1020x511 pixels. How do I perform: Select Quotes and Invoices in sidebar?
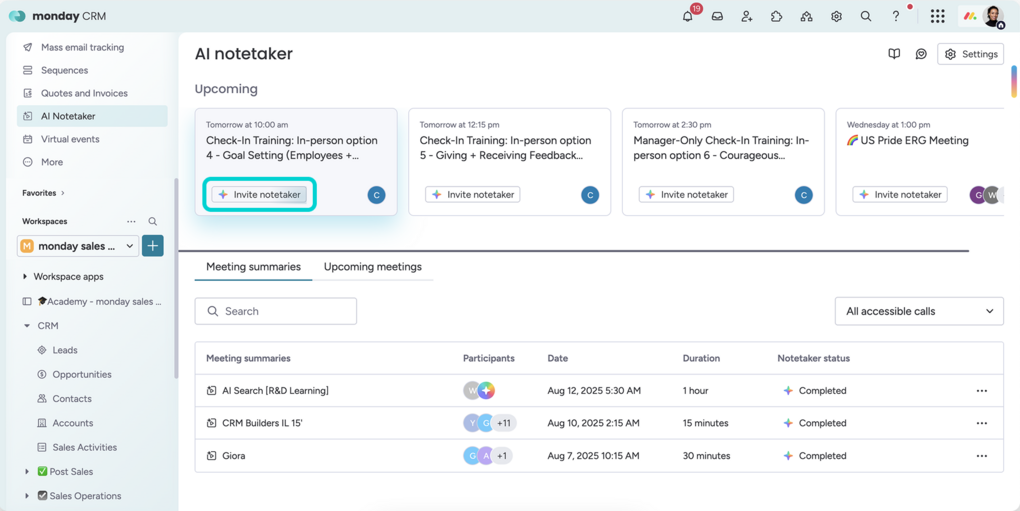click(x=84, y=93)
